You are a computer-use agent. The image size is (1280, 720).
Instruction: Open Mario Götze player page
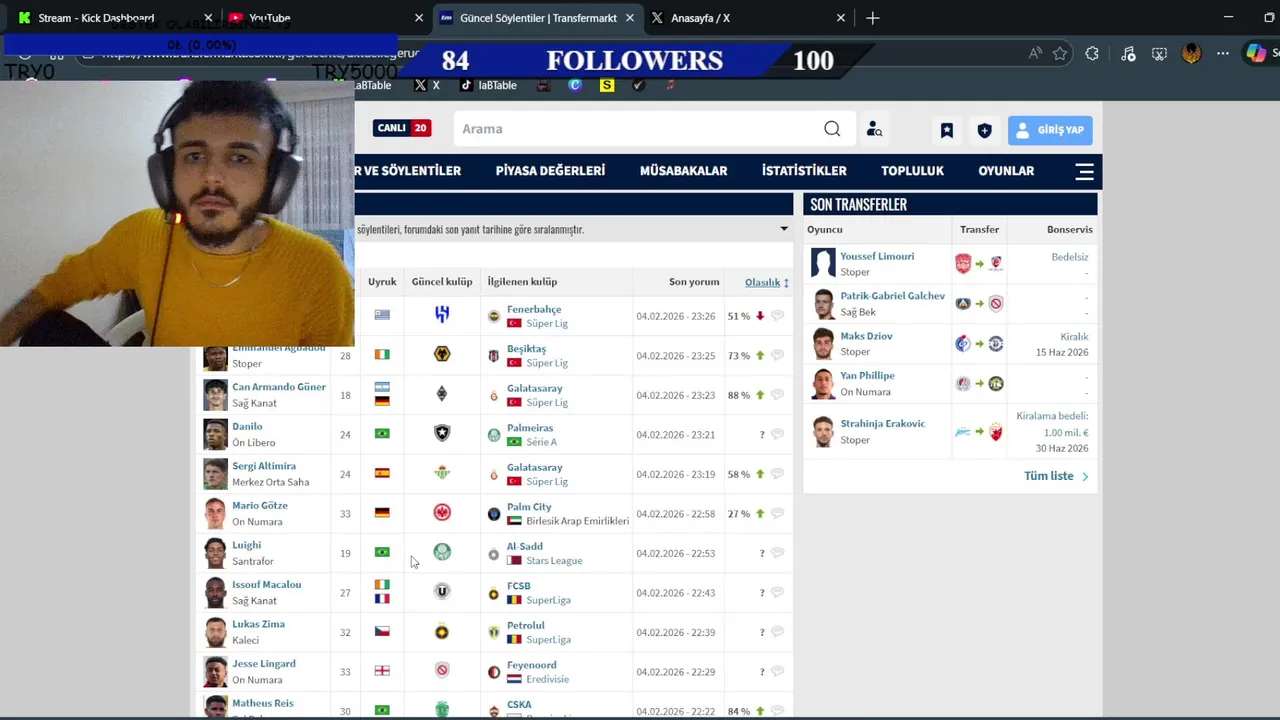(260, 506)
